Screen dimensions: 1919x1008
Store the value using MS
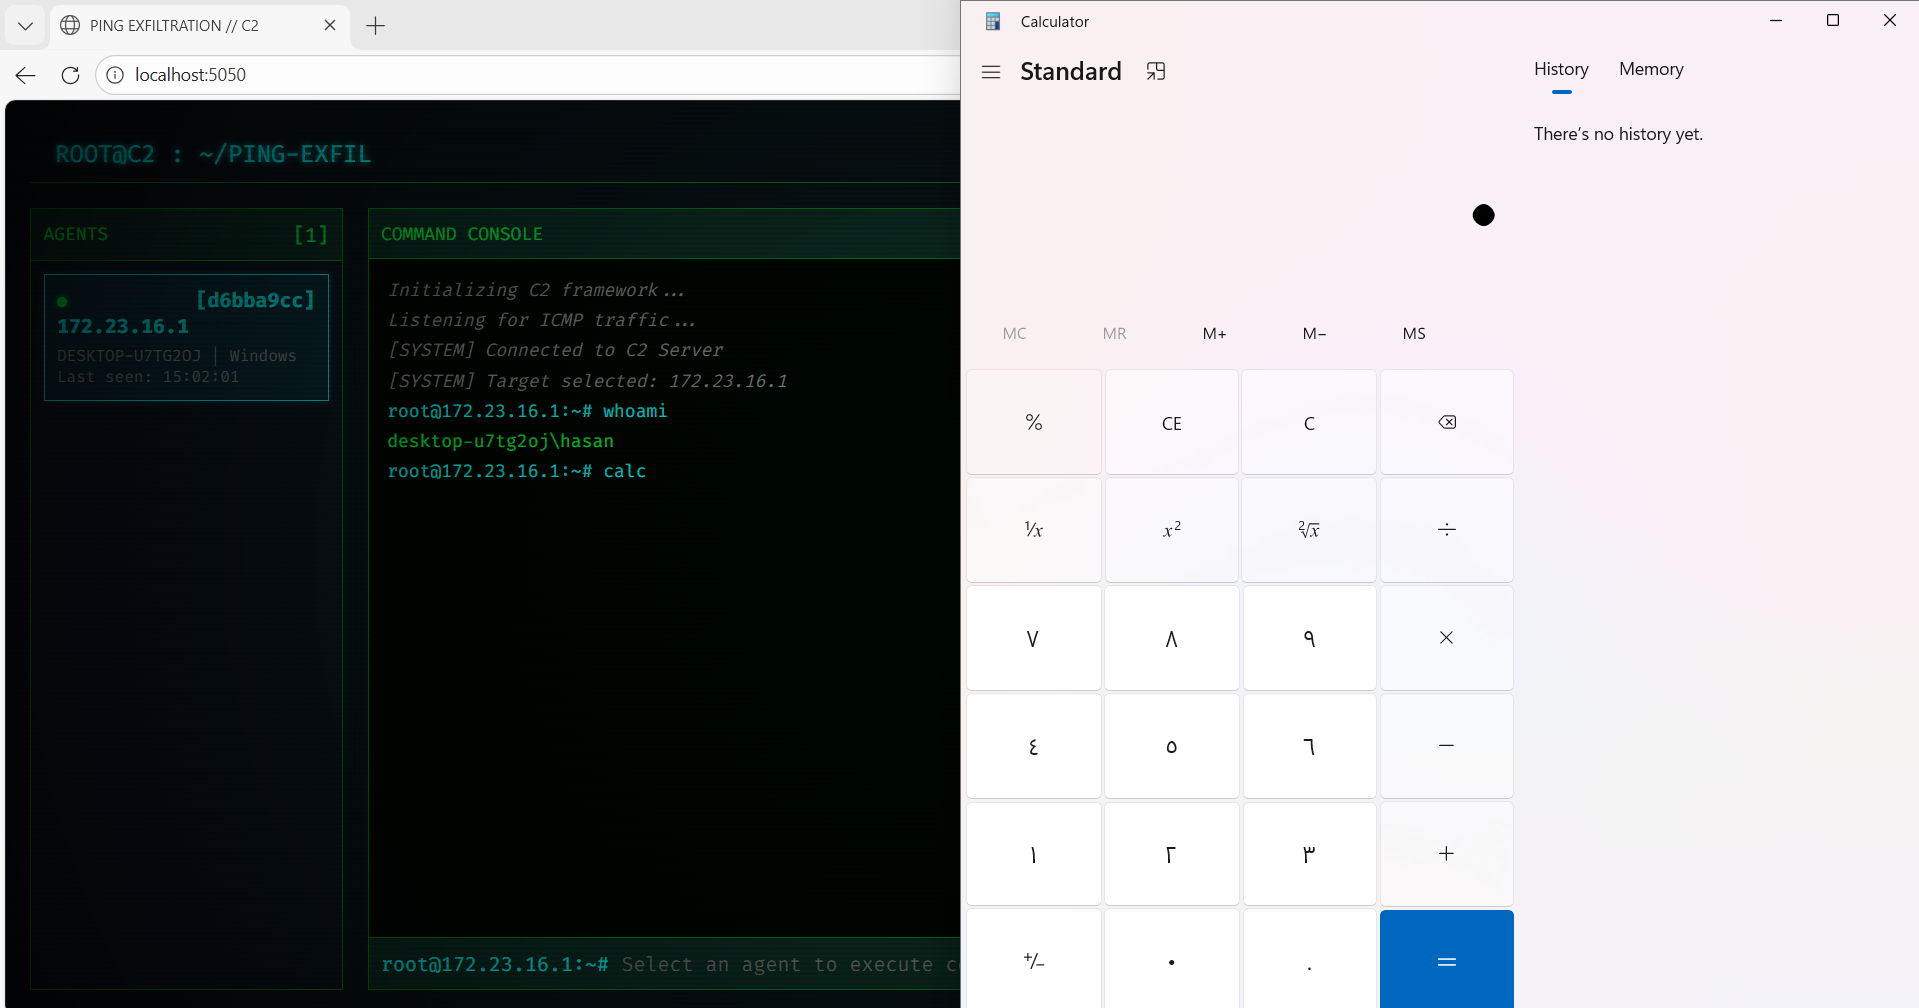click(1413, 333)
